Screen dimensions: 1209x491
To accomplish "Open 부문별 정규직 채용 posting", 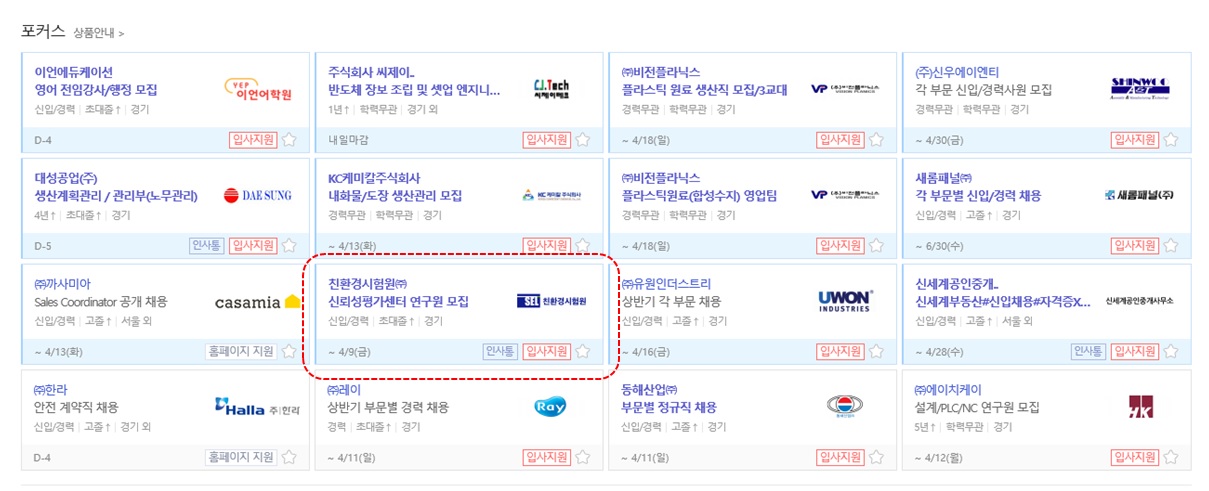I will (x=669, y=408).
